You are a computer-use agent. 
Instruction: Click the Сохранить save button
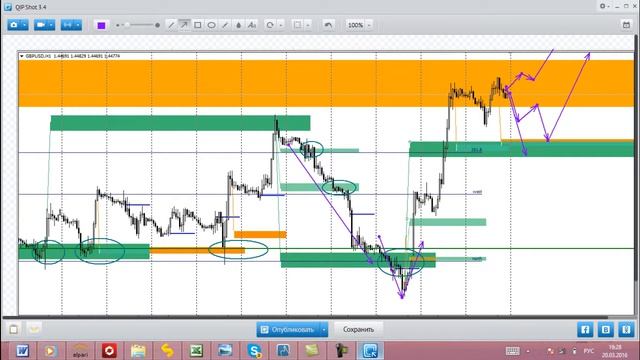point(358,329)
